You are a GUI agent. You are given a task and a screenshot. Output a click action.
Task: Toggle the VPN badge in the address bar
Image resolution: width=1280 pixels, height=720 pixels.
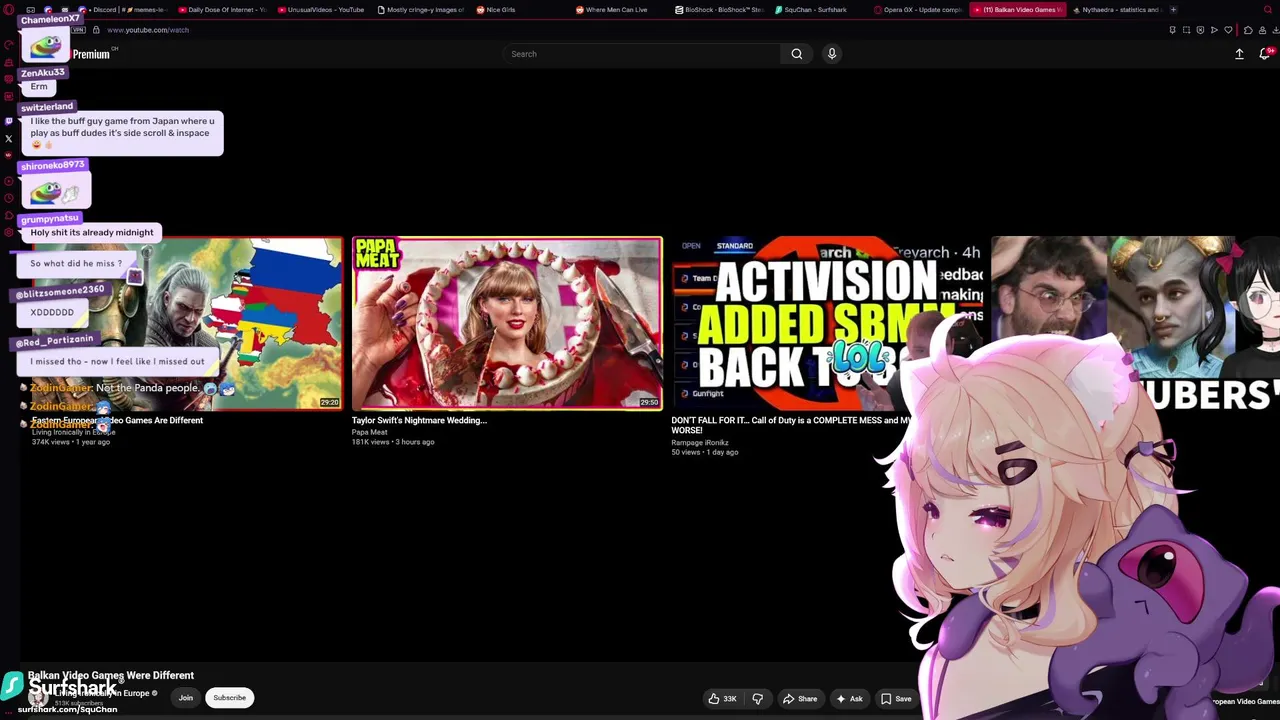[79, 30]
